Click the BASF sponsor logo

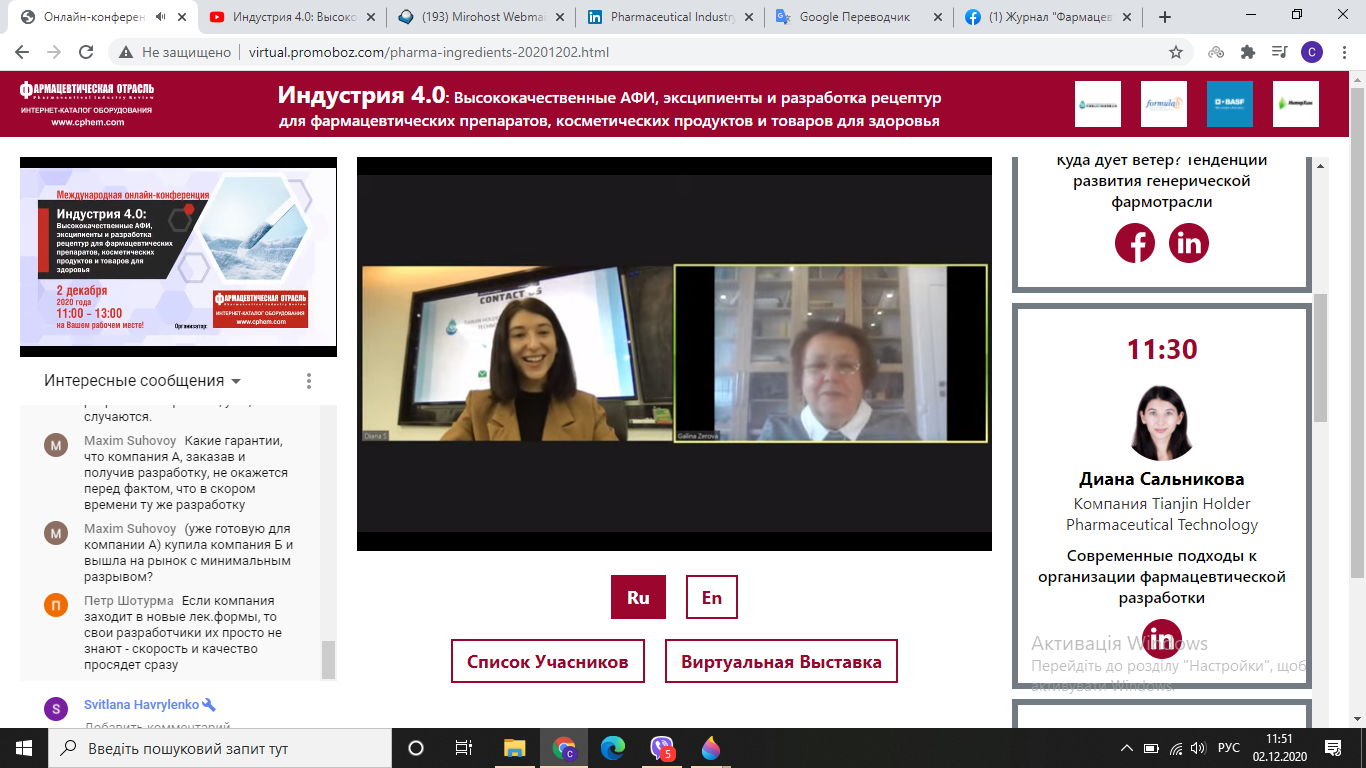[x=1229, y=104]
